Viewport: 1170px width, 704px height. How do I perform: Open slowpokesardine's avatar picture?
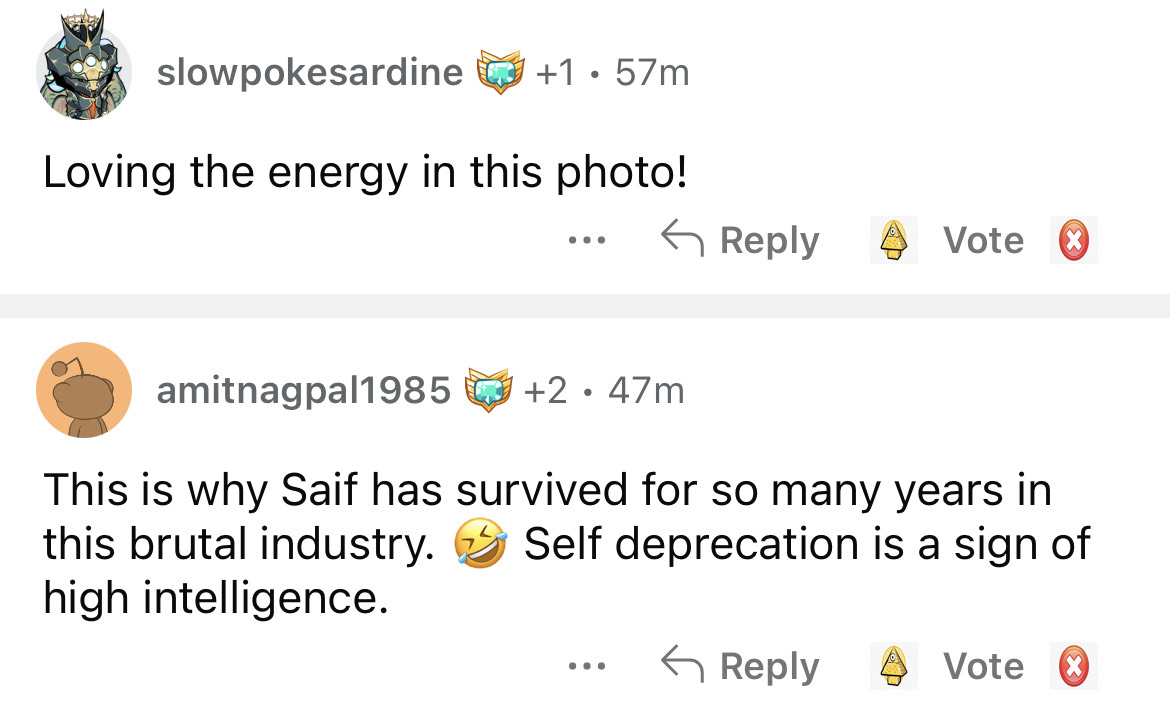[84, 73]
